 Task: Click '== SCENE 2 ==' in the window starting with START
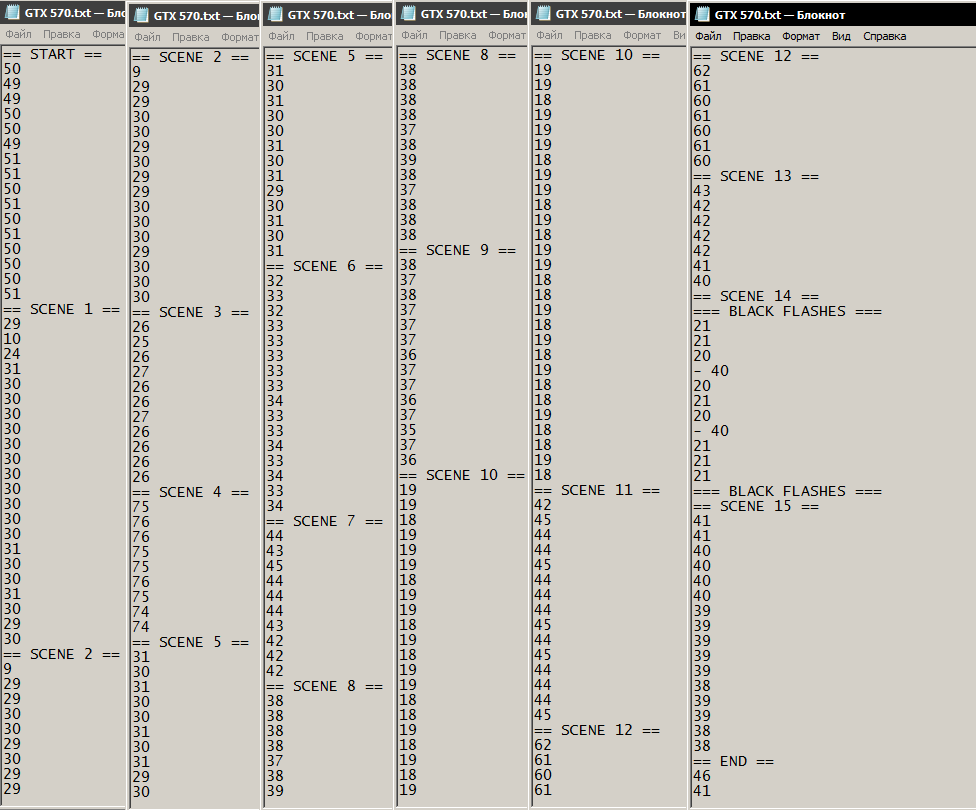(x=62, y=654)
